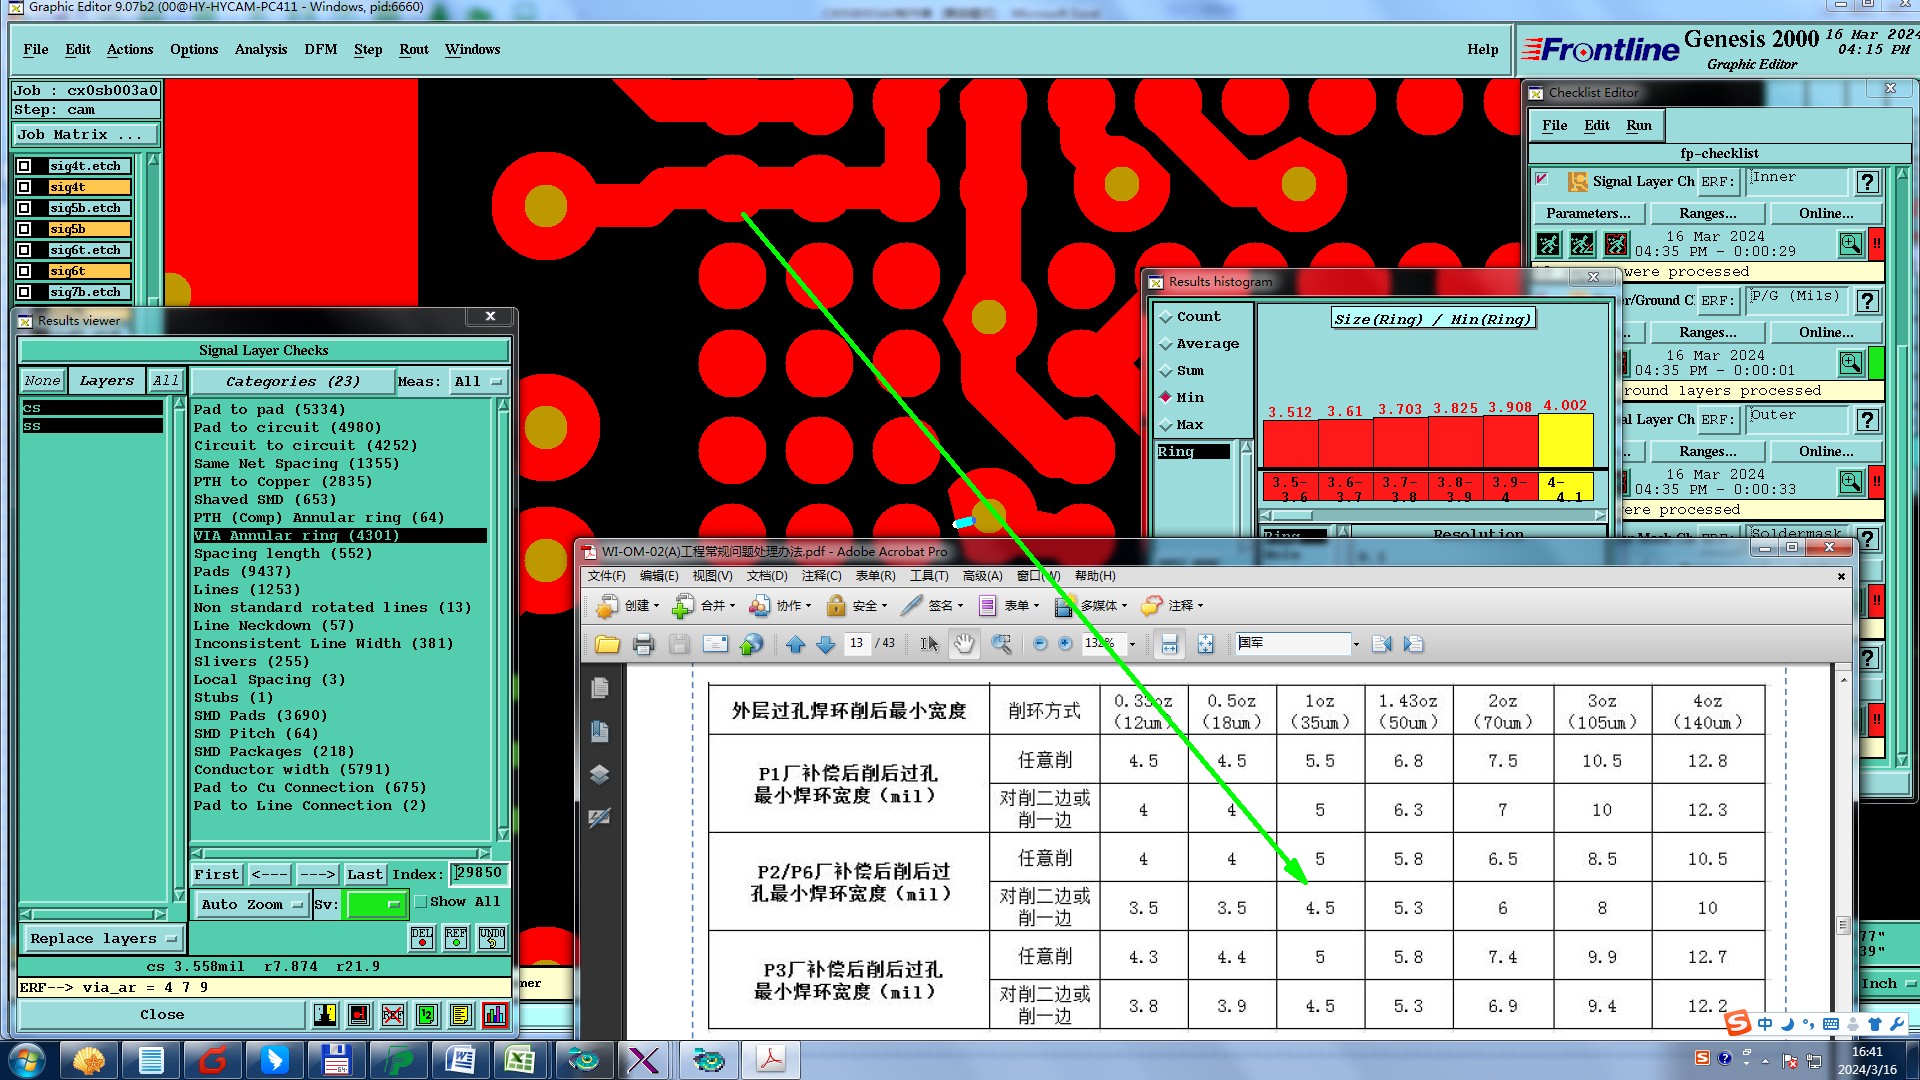The image size is (1920, 1080).
Task: Select VIA Annular ring (4301) category
Action: pyautogui.click(x=340, y=536)
